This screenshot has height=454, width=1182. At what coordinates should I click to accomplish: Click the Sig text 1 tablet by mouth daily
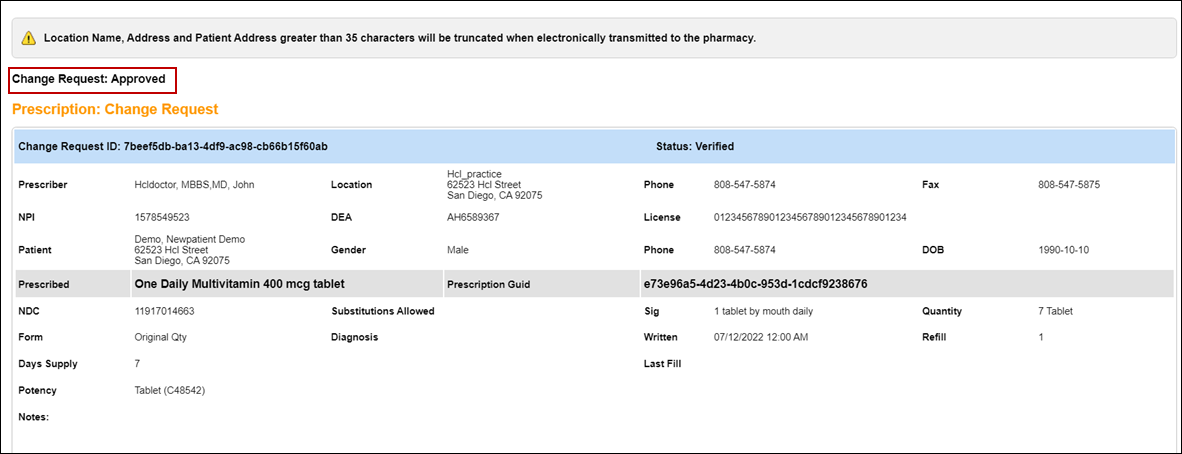(x=763, y=311)
